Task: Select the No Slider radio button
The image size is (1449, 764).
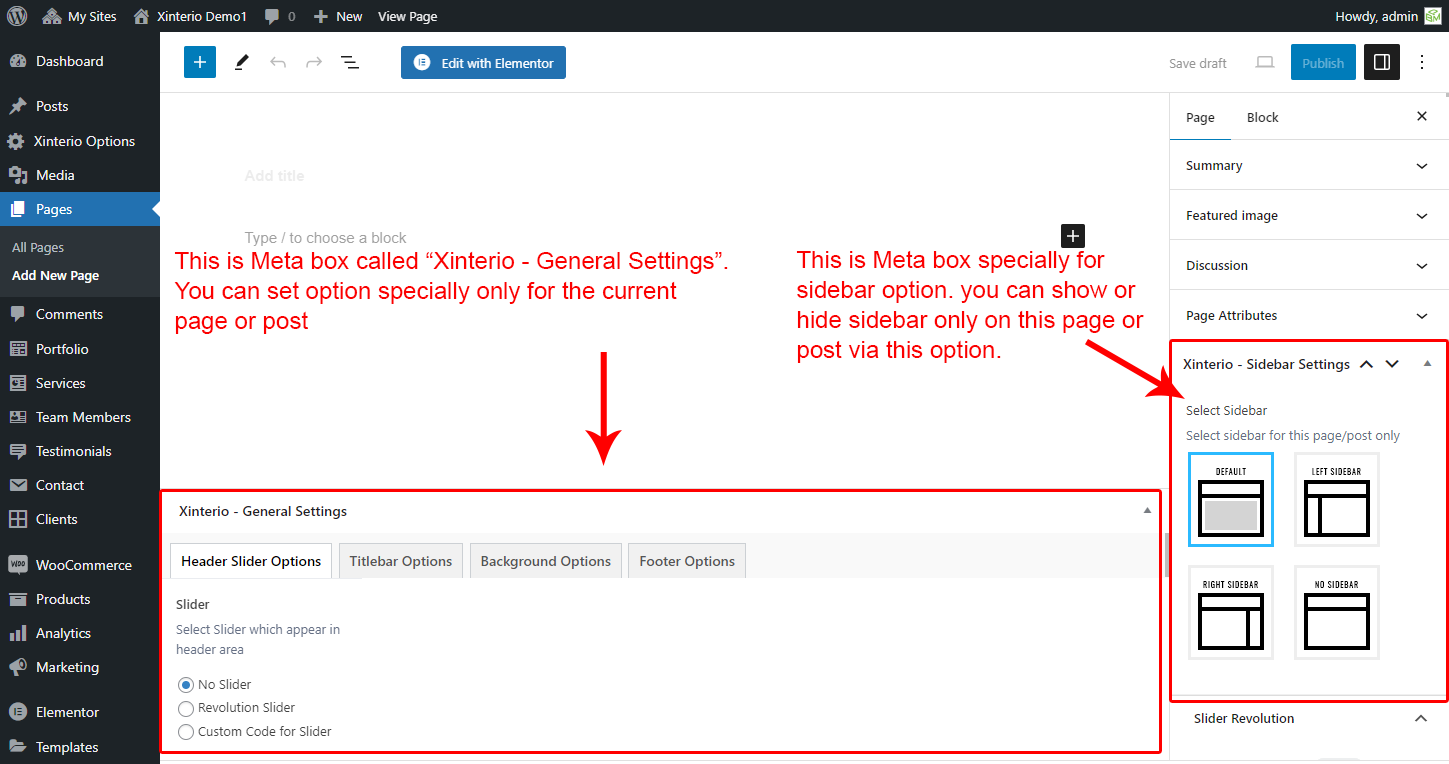Action: (185, 685)
